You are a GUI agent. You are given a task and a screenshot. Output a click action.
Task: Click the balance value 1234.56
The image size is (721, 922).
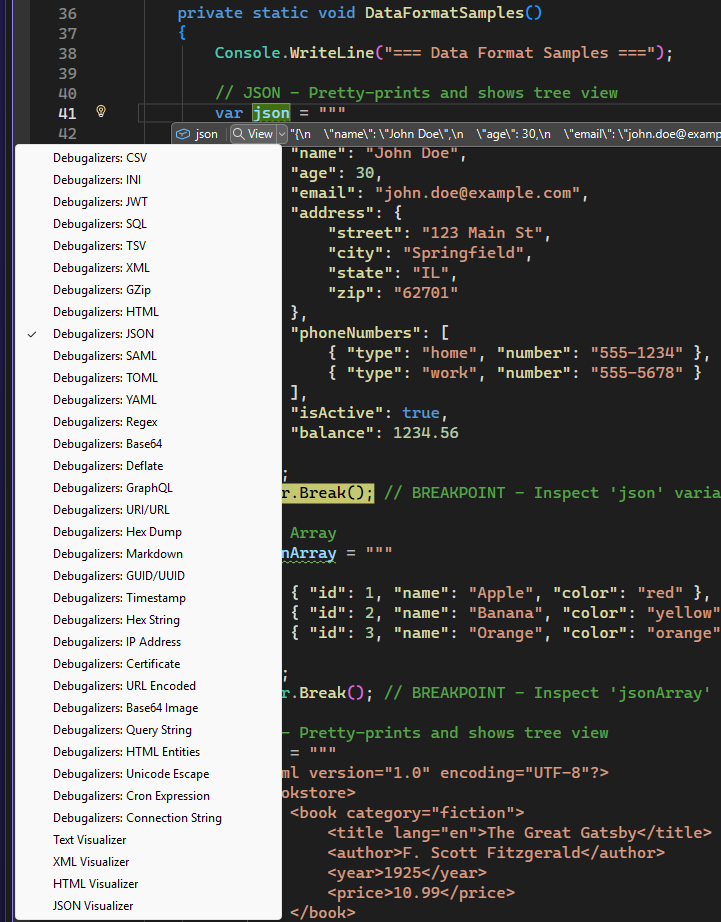426,433
